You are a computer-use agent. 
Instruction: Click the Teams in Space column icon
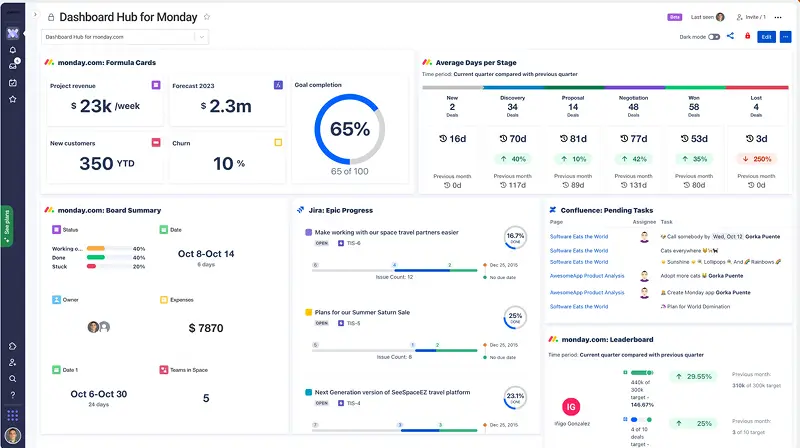164,369
